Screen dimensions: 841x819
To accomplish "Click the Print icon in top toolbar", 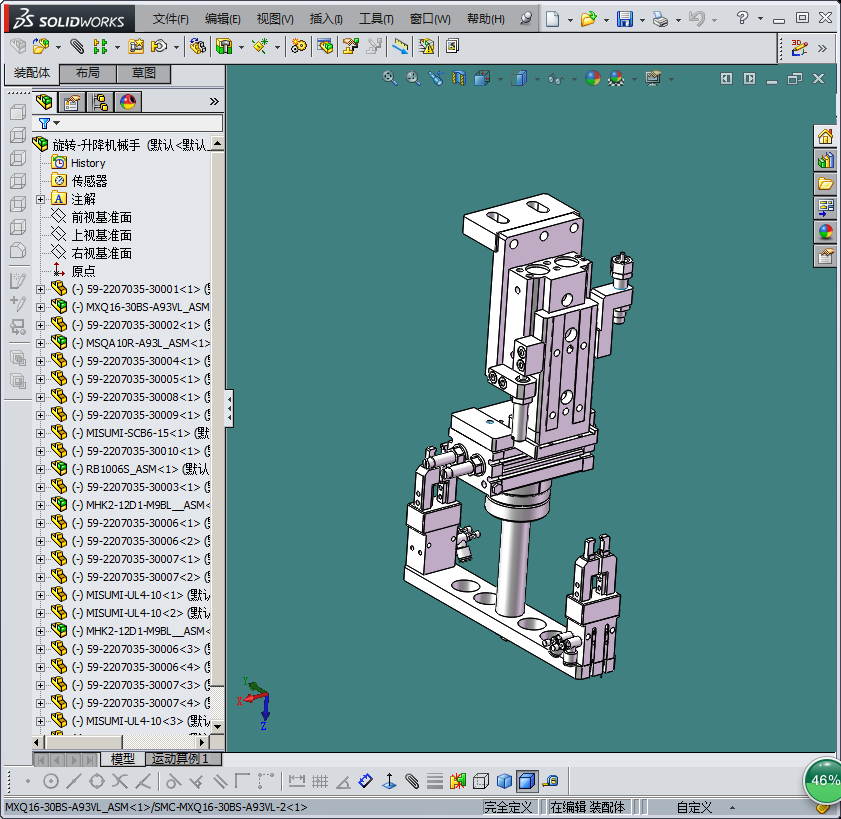I will (659, 19).
